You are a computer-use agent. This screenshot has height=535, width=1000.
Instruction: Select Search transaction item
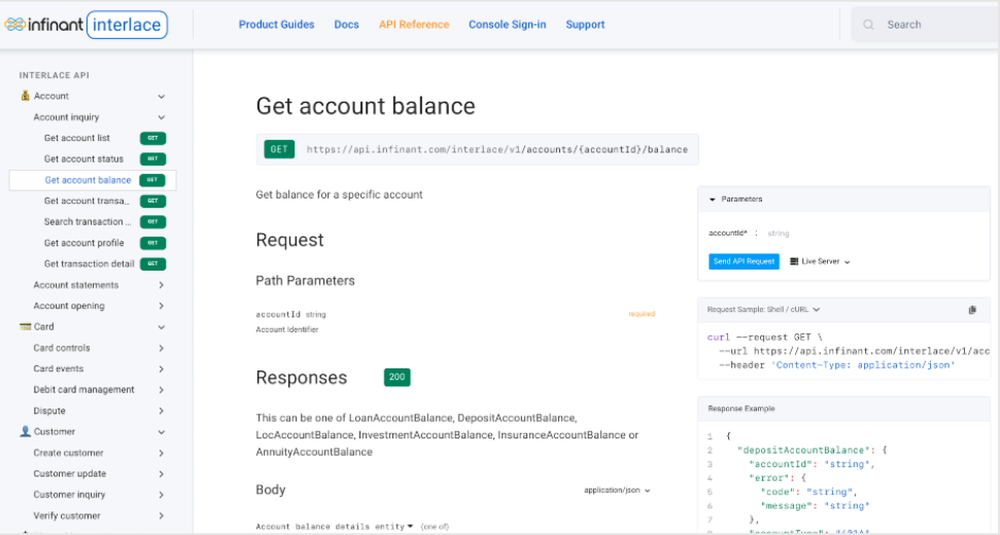click(x=87, y=222)
